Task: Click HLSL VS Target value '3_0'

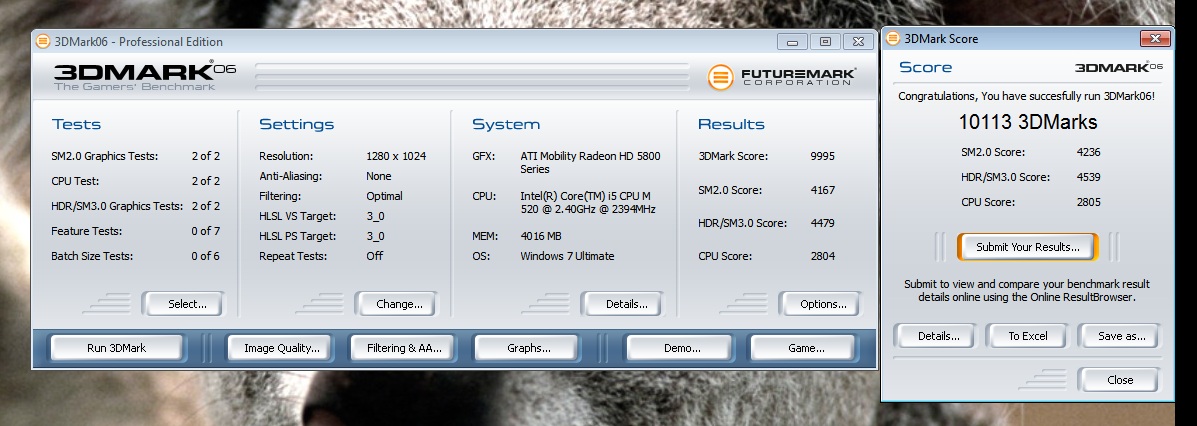Action: point(376,217)
